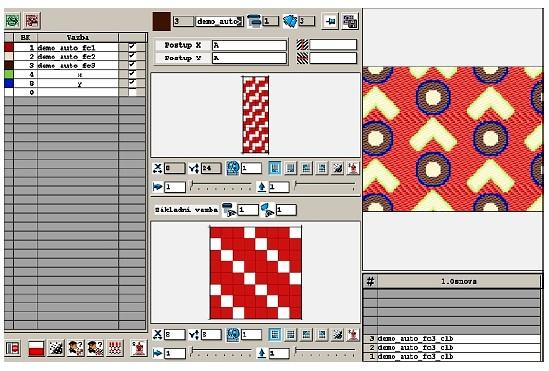Click the globe icon below the upper weave preview

tap(232, 168)
